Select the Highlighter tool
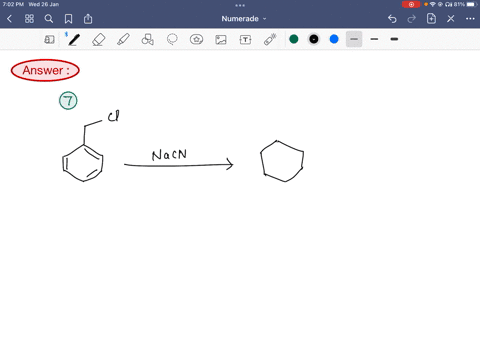The image size is (480, 360). click(123, 40)
